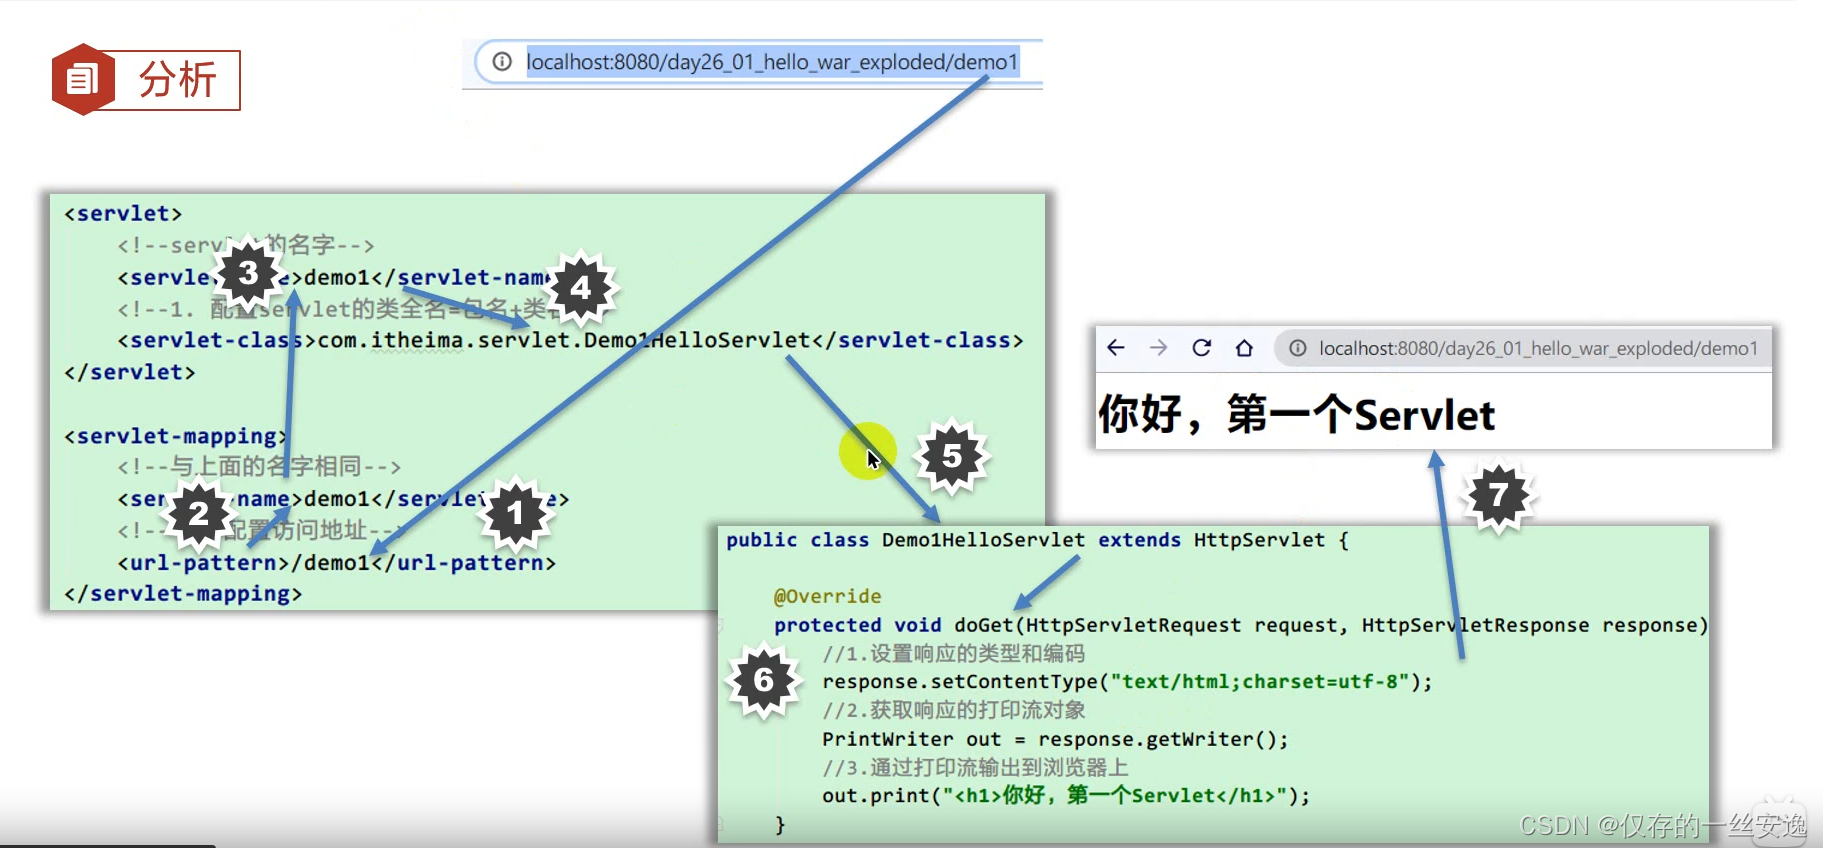
Task: Click the protected void doGet method signature
Action: point(1241,625)
